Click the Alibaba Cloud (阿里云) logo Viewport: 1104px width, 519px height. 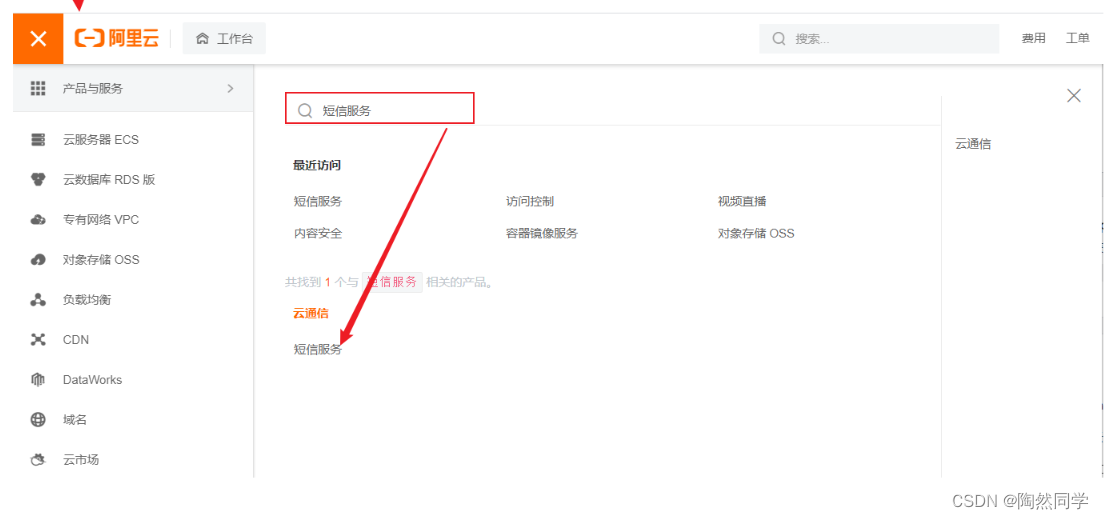(117, 38)
